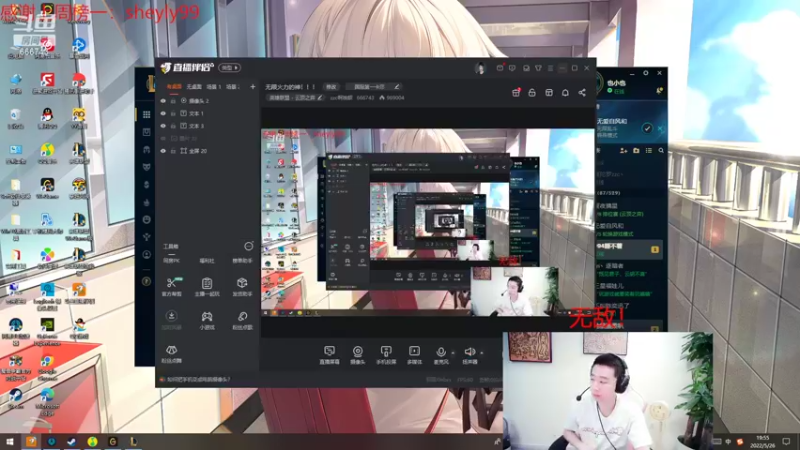Click add-friend icon in League friends panel
Screen dimensions: 800x450
tap(623, 151)
